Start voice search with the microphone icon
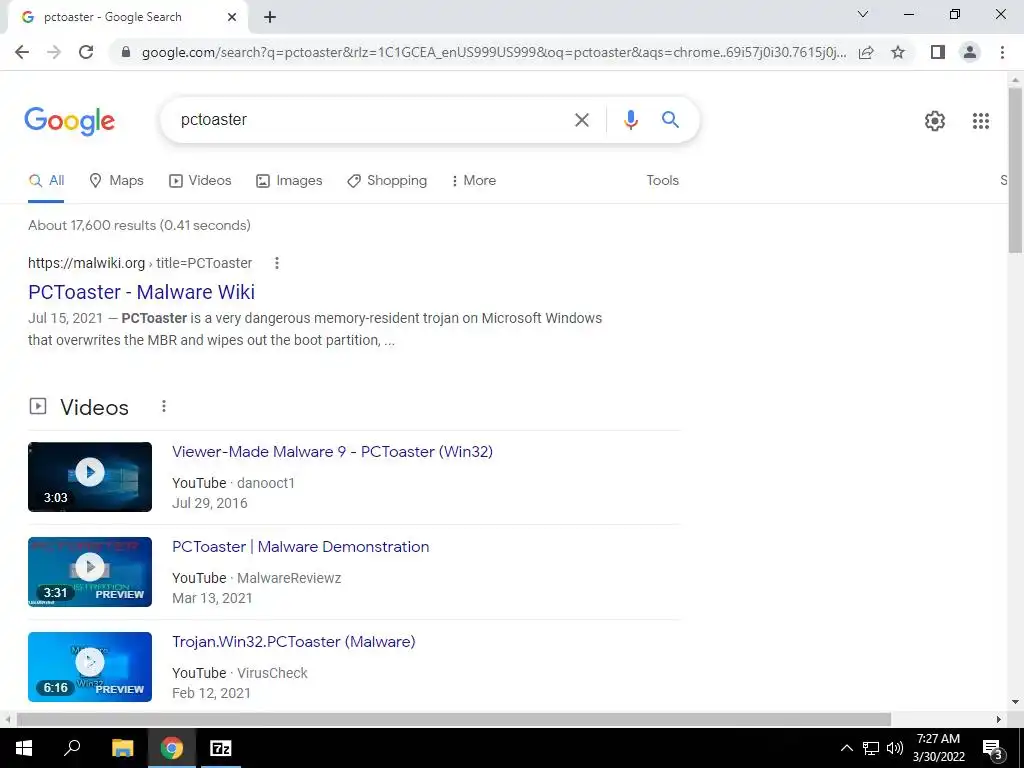This screenshot has height=768, width=1024. [x=630, y=120]
